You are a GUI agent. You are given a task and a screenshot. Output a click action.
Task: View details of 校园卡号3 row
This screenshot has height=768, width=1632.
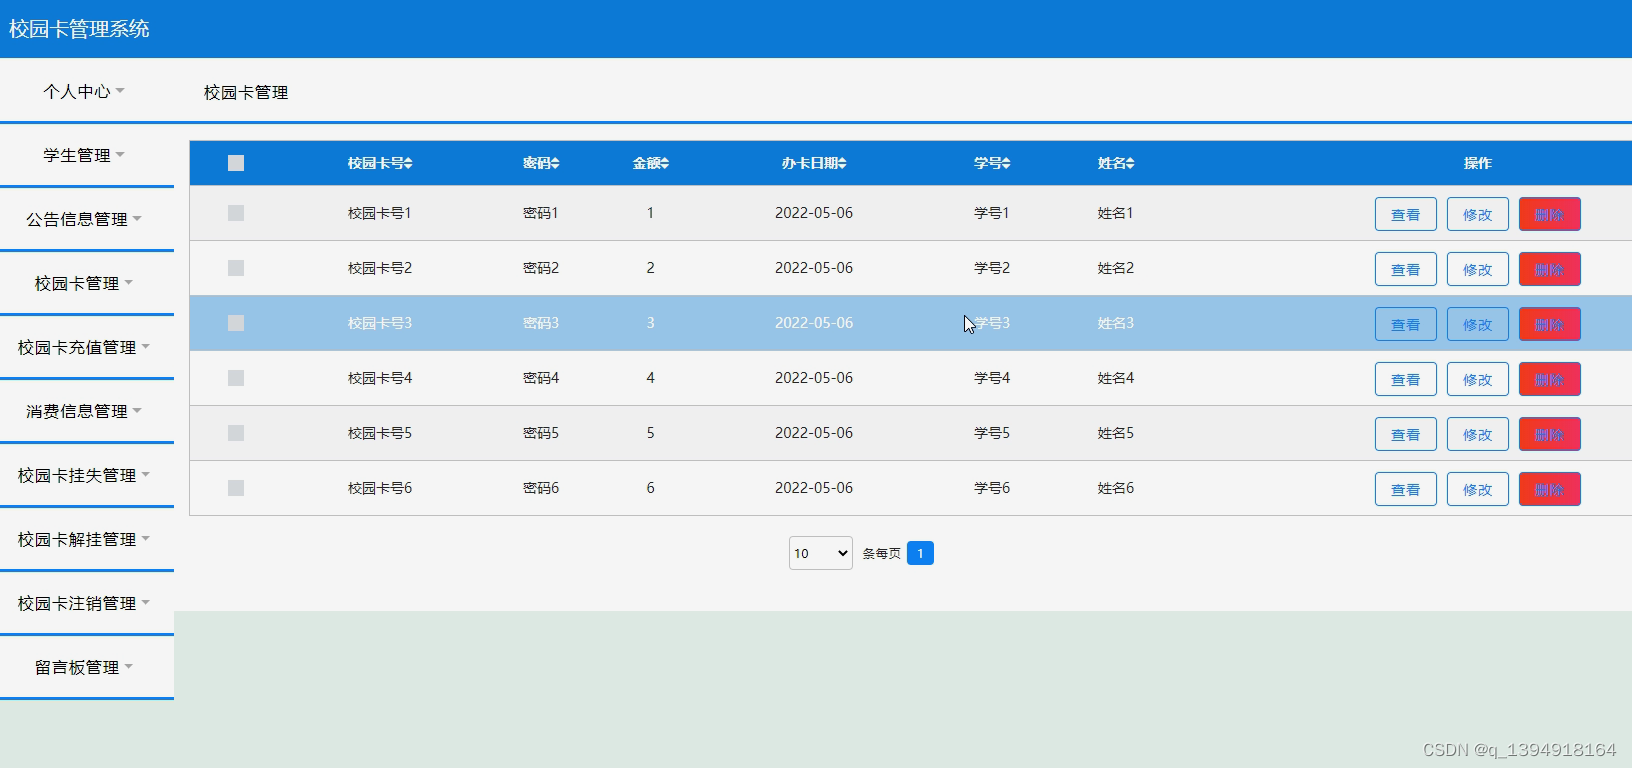pos(1405,324)
